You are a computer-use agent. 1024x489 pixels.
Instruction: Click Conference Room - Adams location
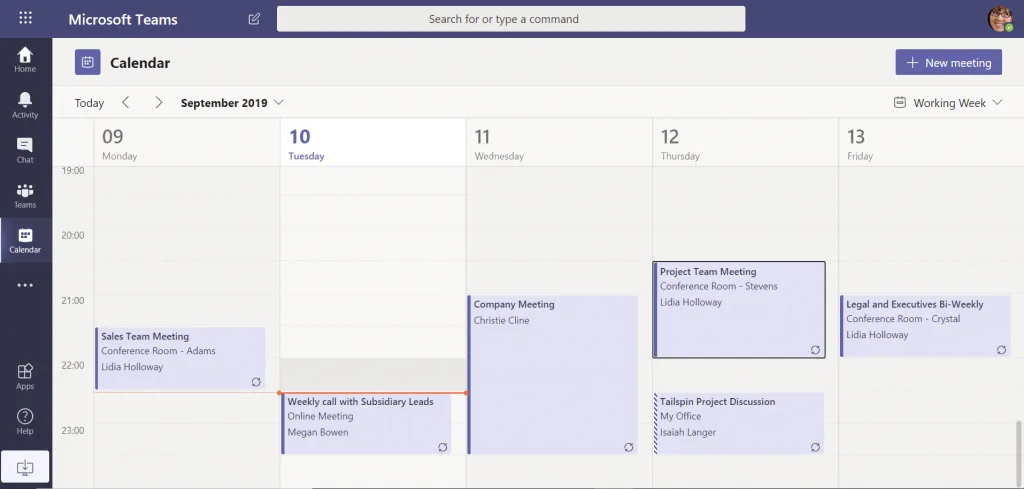pyautogui.click(x=158, y=351)
